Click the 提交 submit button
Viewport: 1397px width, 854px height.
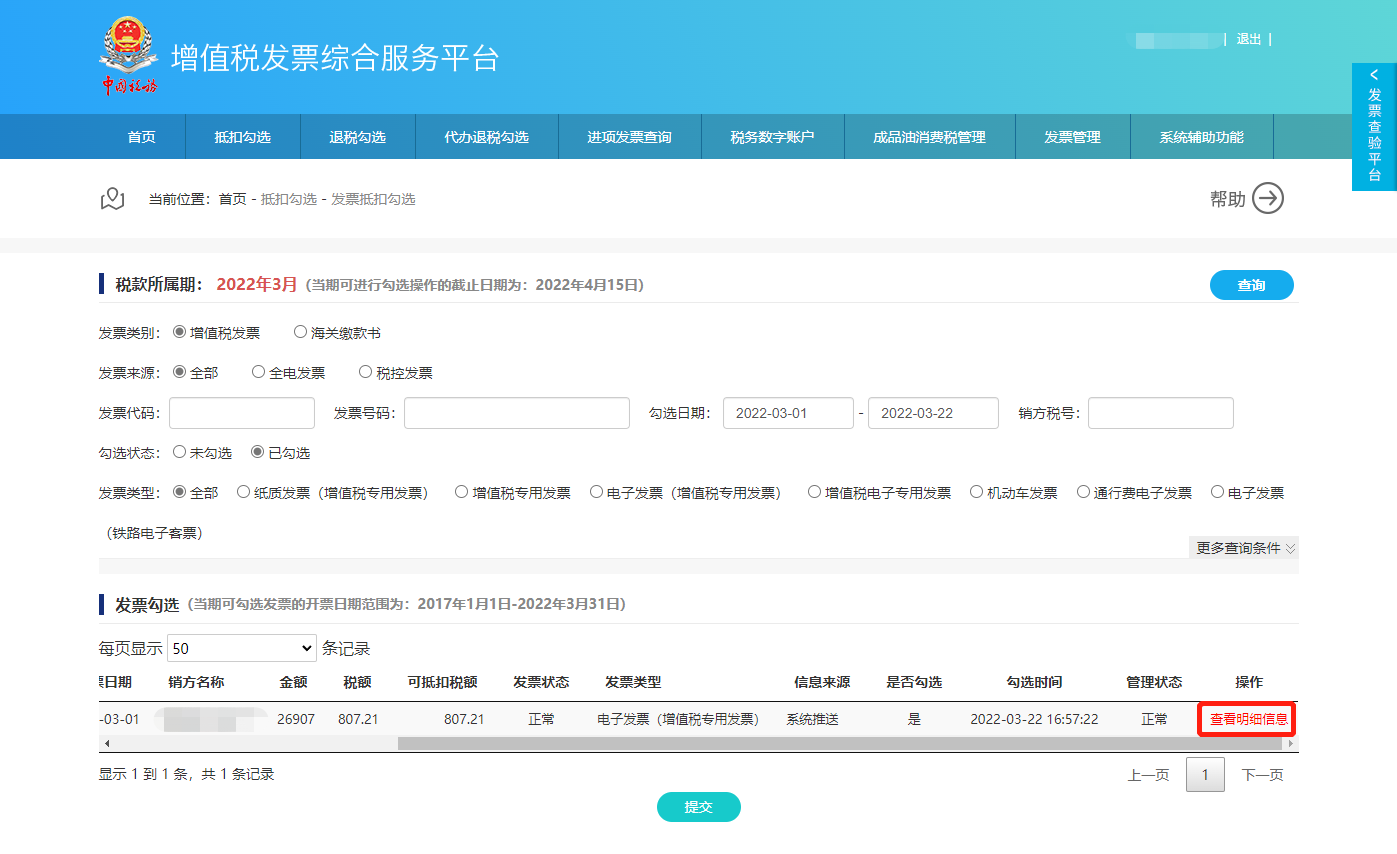point(699,807)
